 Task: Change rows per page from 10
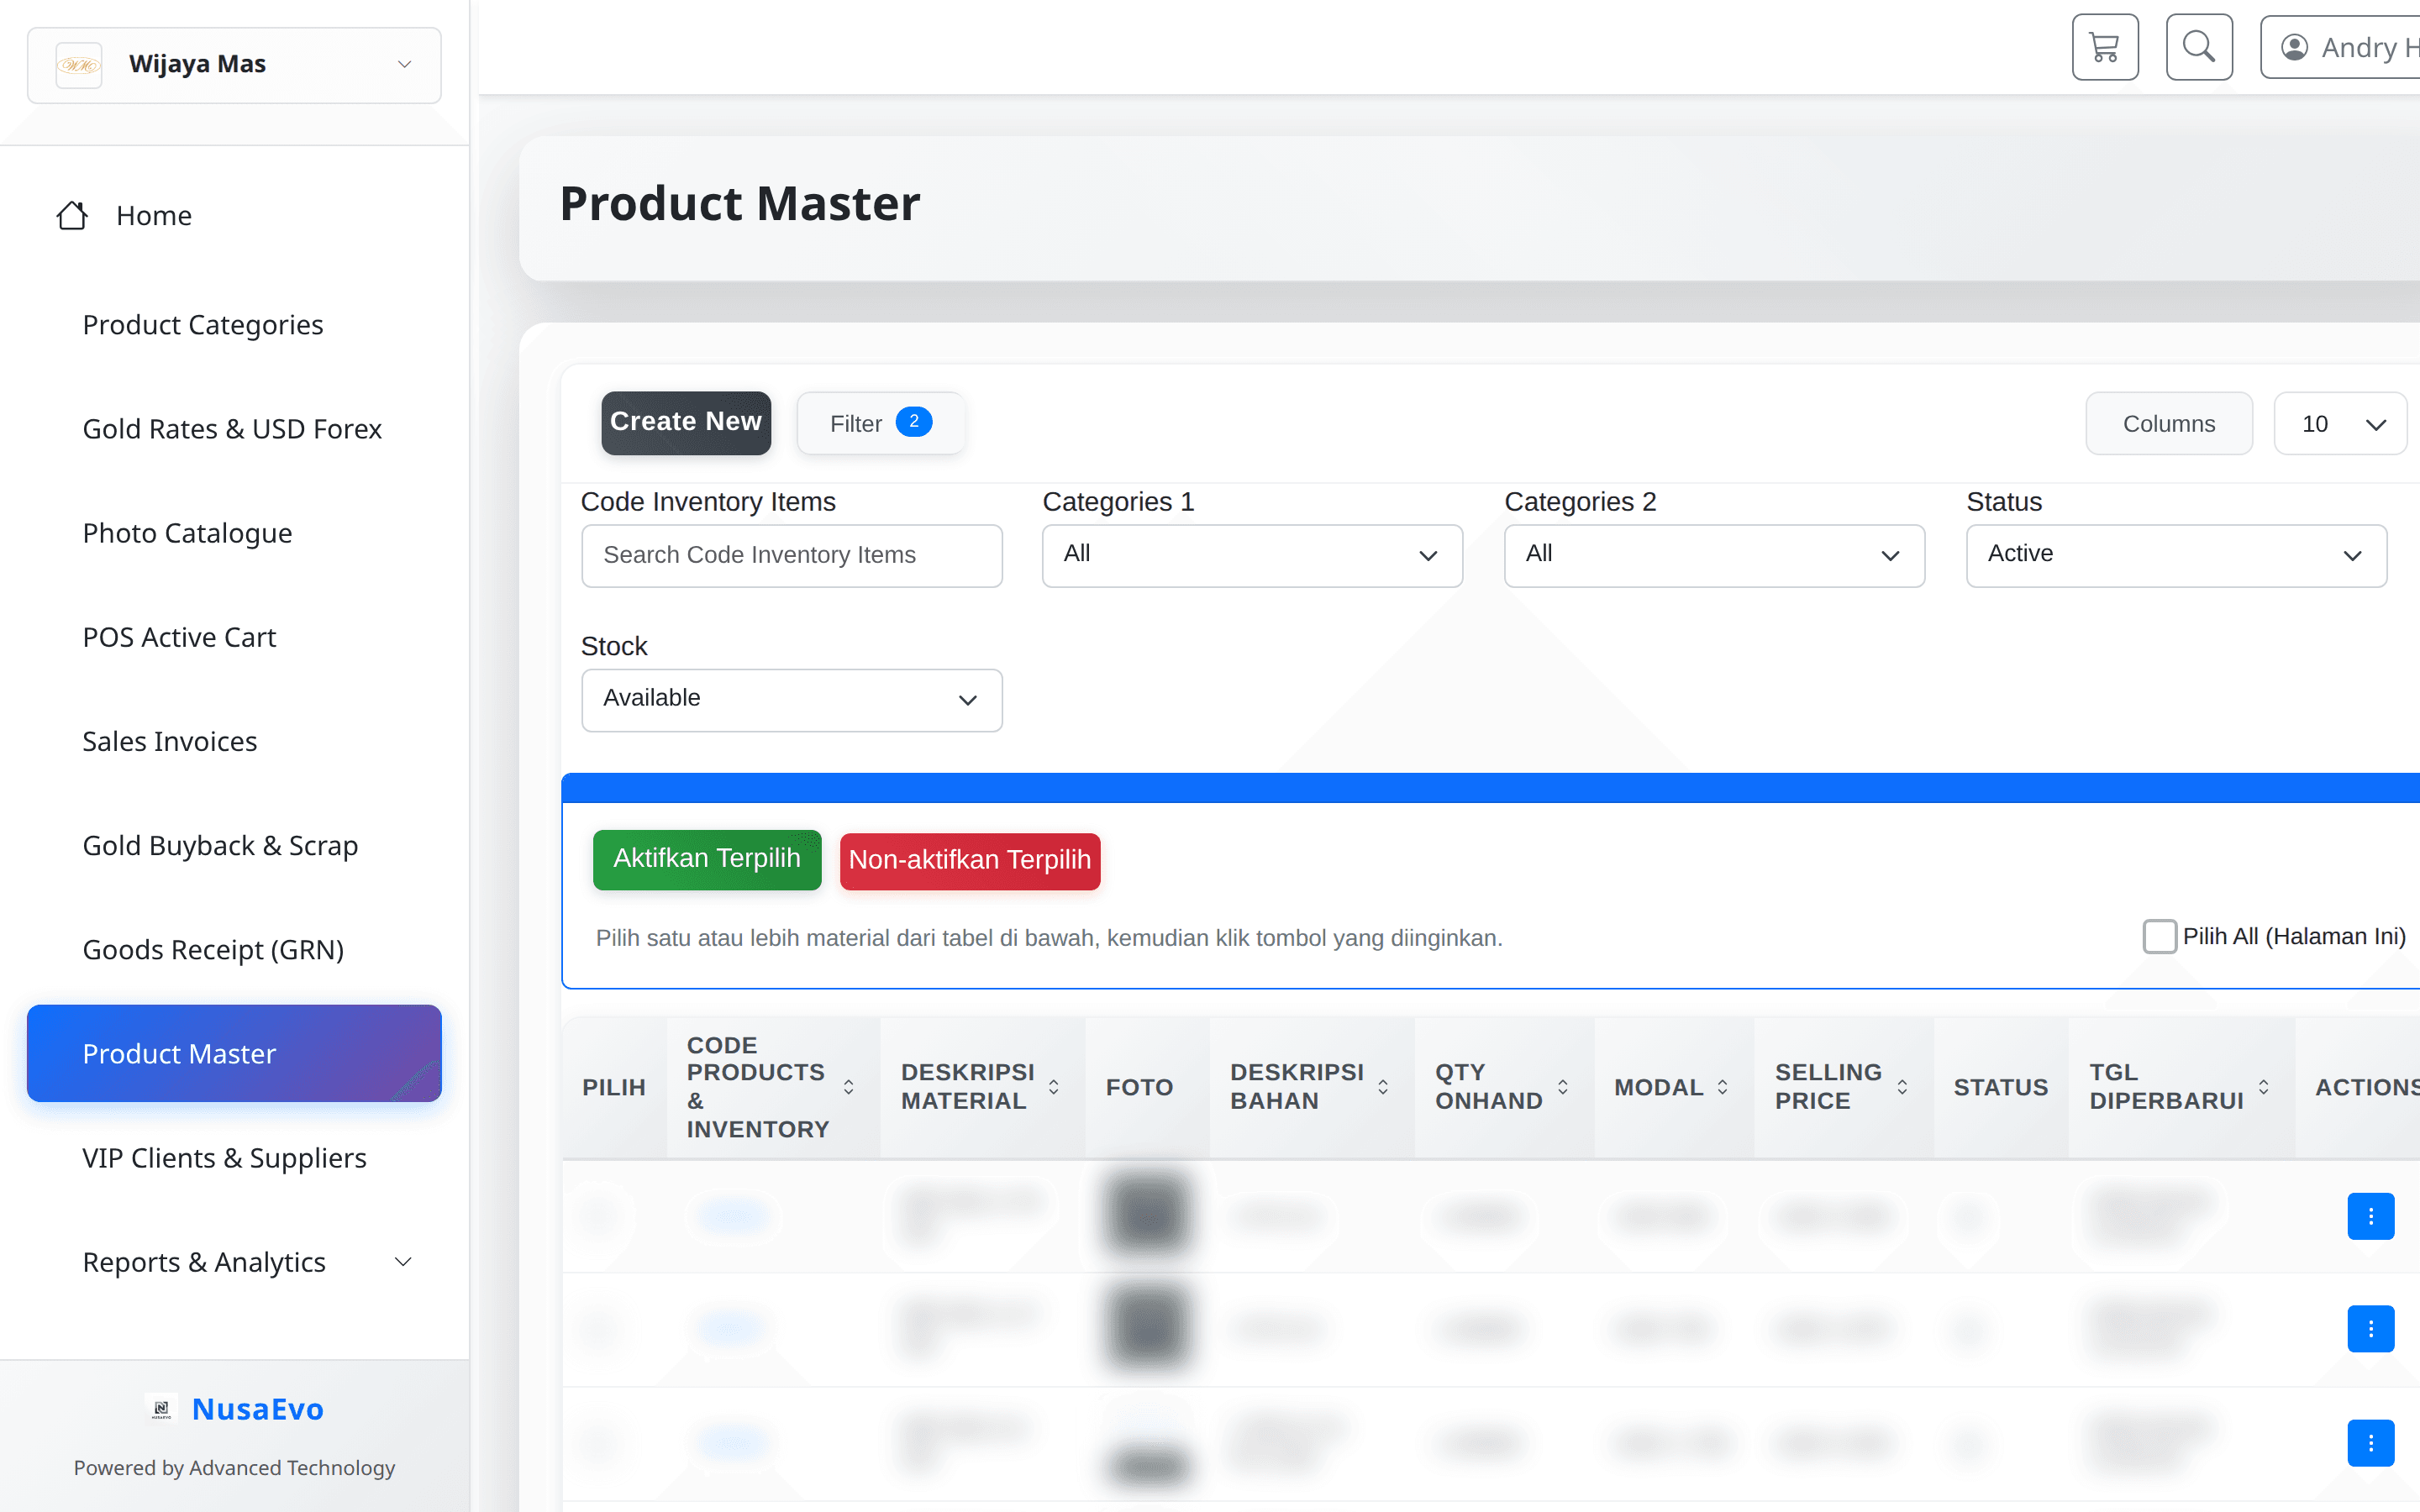(2340, 423)
